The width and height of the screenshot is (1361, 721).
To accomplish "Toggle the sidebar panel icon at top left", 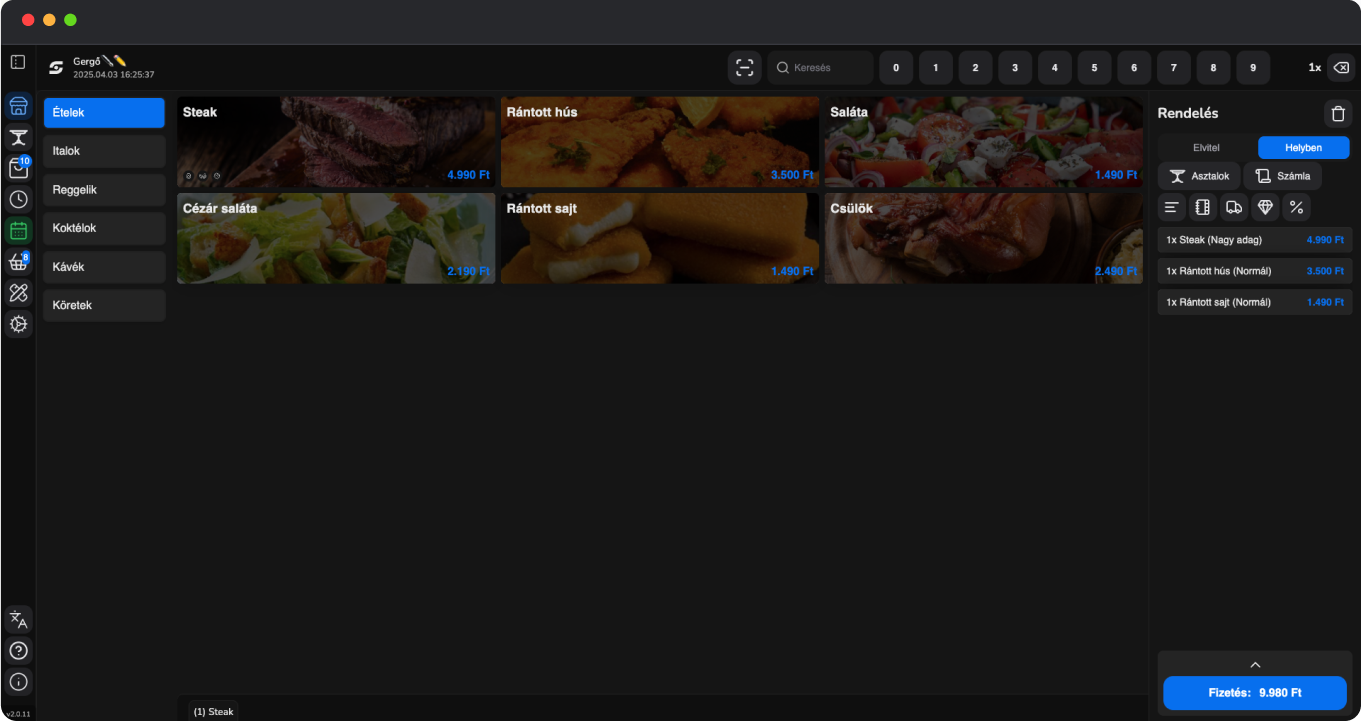I will tap(18, 62).
